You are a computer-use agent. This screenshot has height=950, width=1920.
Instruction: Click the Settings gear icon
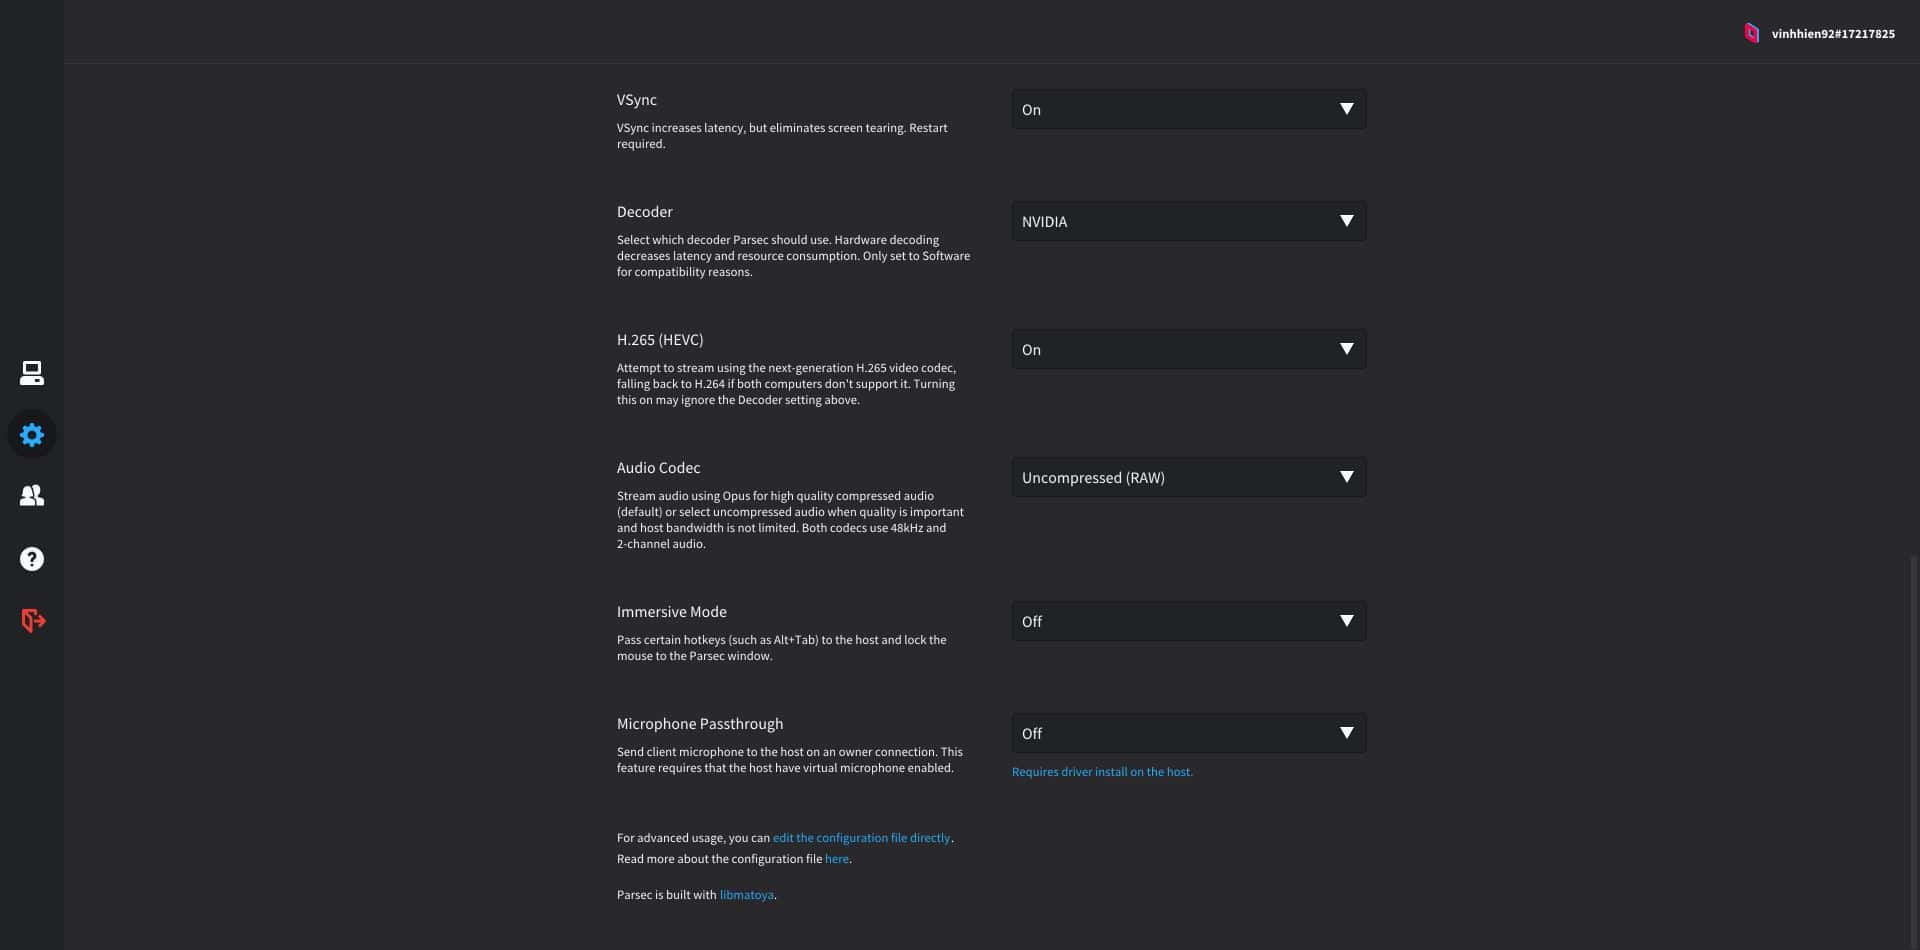tap(32, 435)
